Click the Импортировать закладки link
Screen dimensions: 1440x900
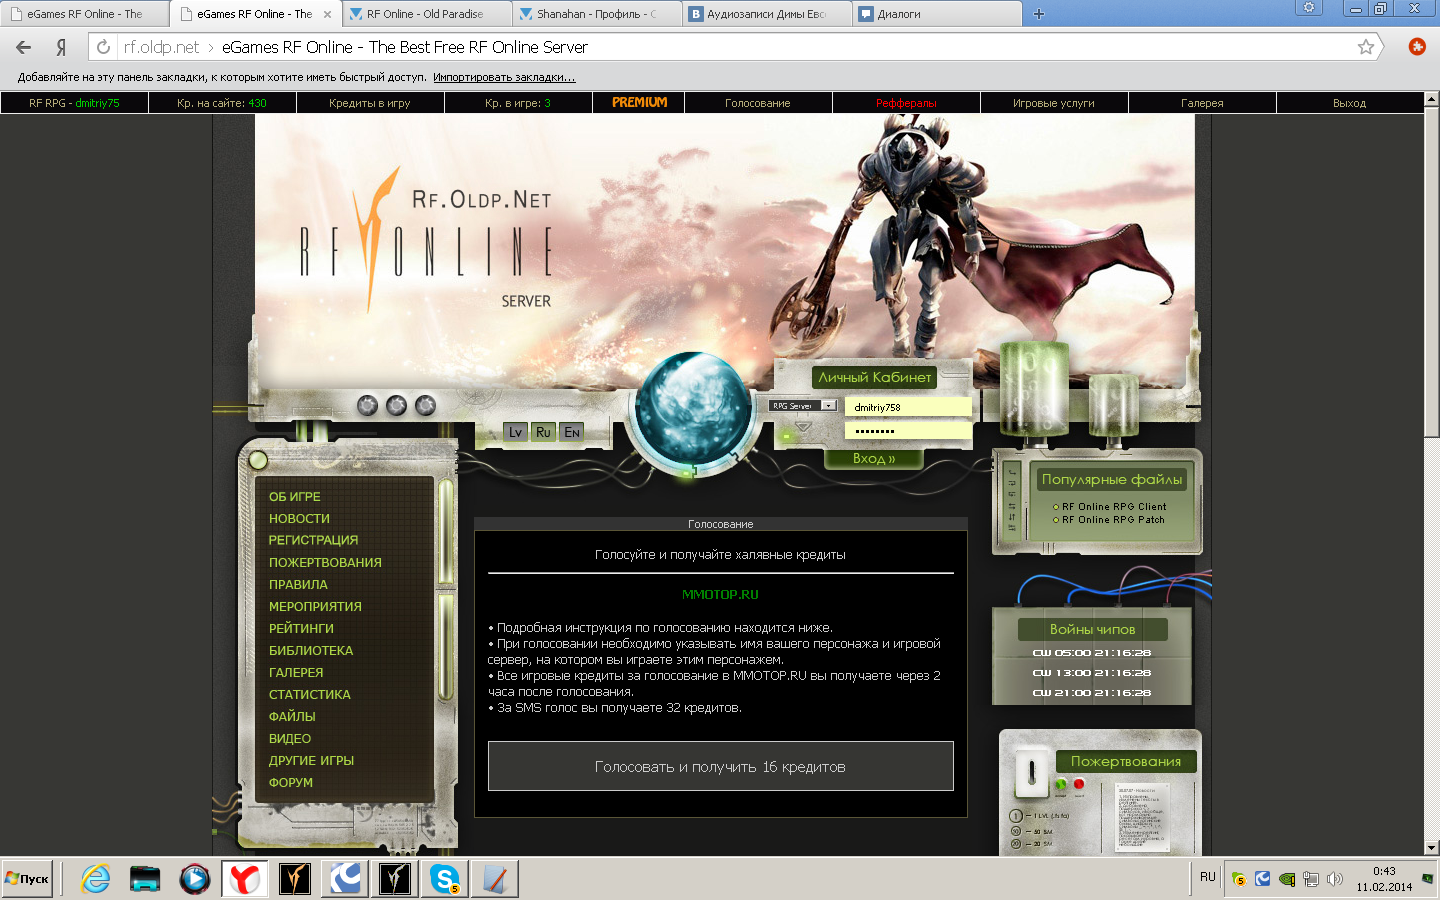504,77
